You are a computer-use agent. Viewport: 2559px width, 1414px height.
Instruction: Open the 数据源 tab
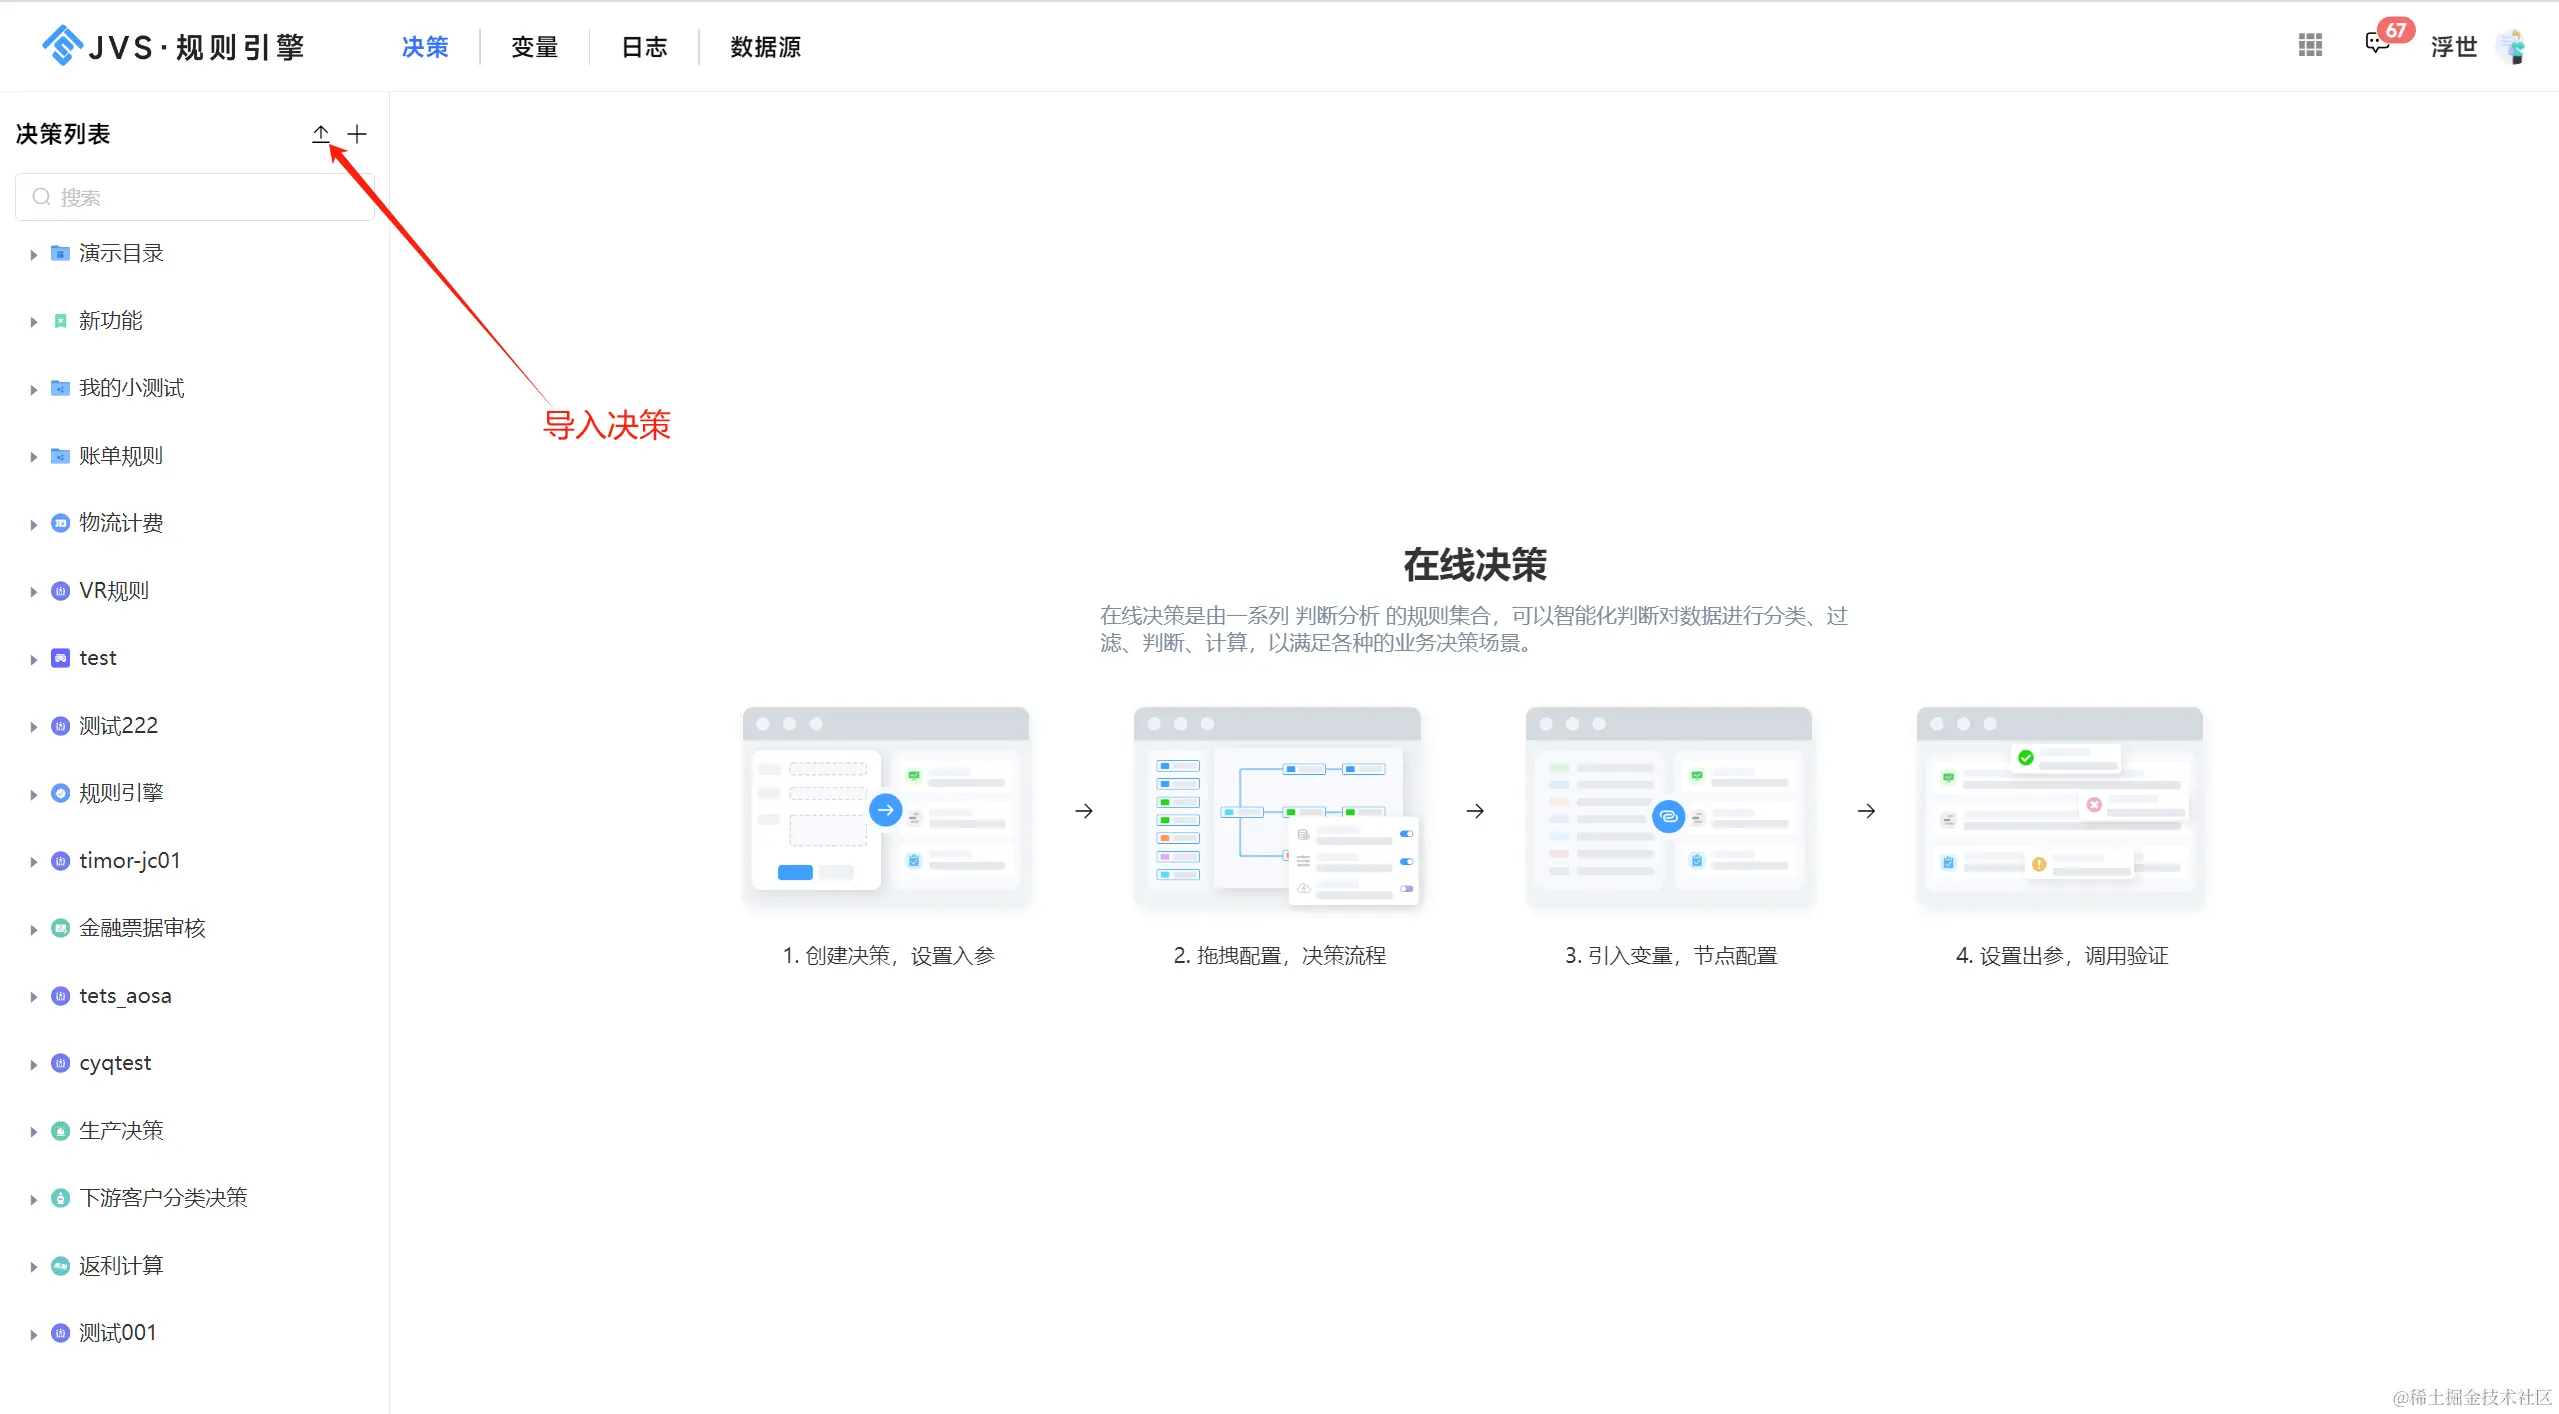coord(765,47)
